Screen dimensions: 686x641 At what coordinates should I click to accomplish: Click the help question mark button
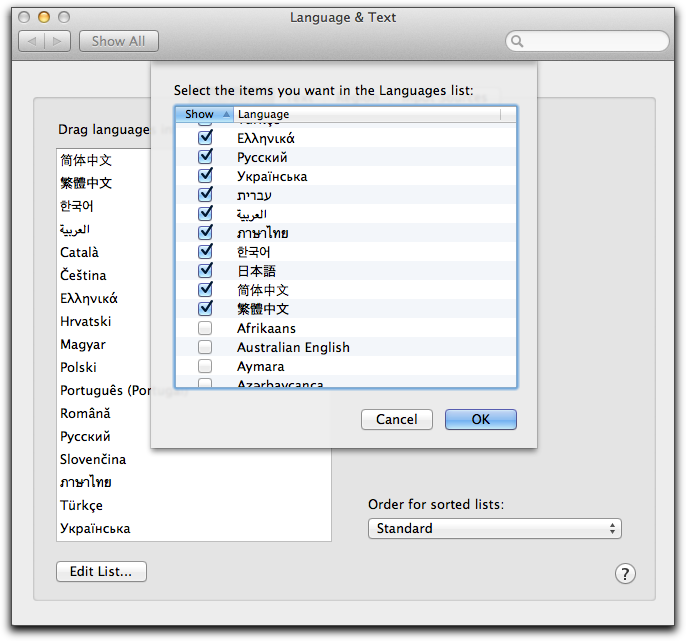click(x=625, y=573)
